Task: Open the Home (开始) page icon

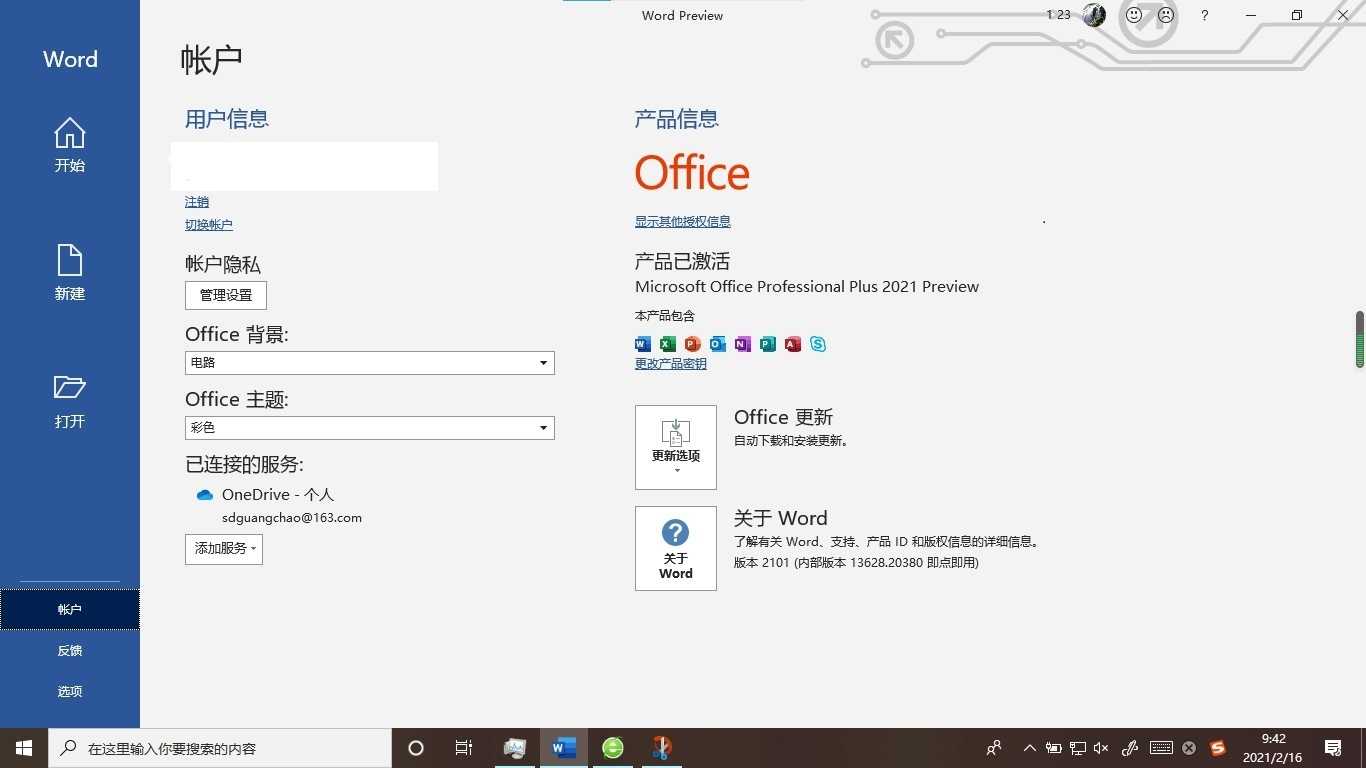Action: 70,133
